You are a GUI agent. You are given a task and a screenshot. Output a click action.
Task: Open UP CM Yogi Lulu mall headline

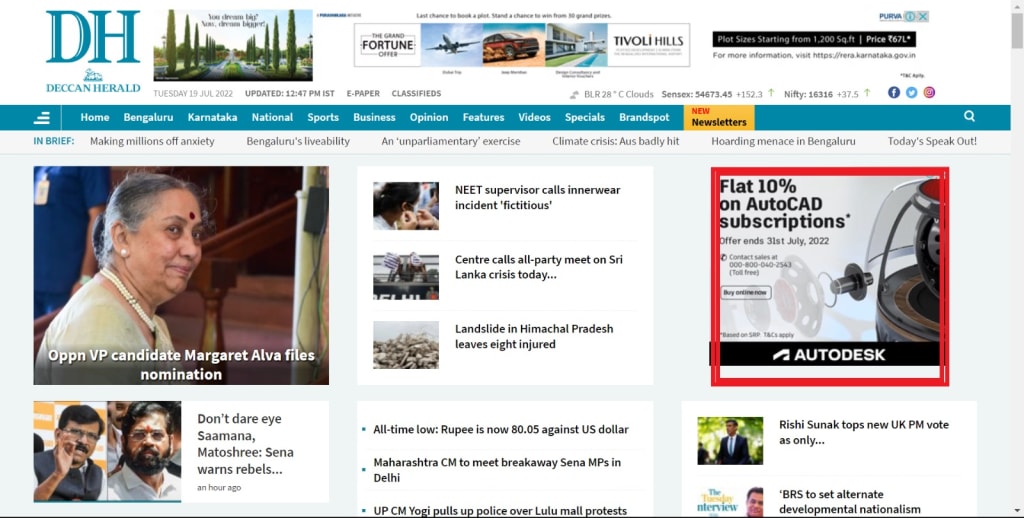[x=500, y=511]
